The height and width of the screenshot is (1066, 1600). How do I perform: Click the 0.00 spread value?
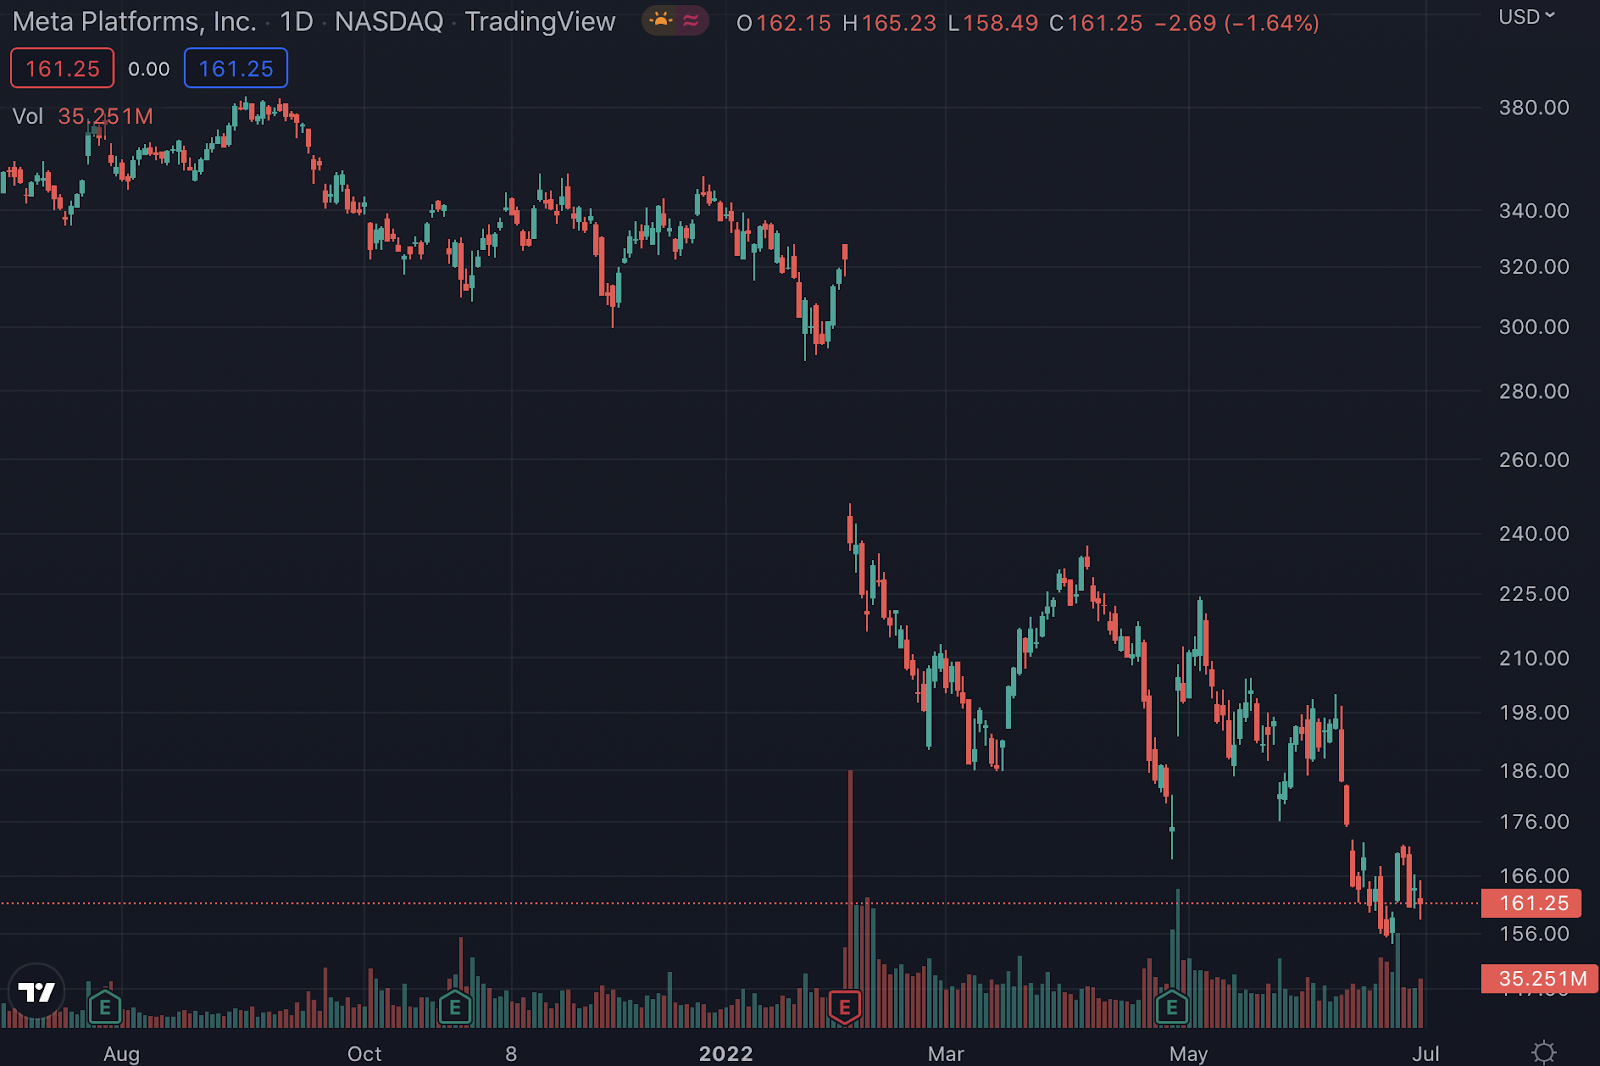coord(149,69)
